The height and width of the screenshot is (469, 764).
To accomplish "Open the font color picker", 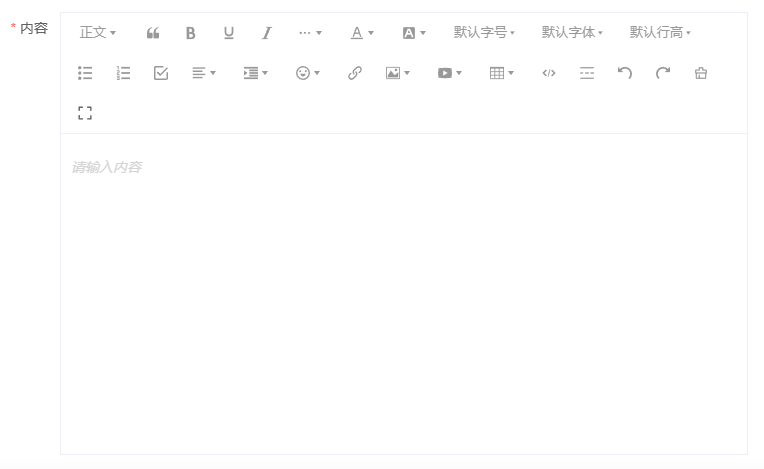I will click(362, 33).
